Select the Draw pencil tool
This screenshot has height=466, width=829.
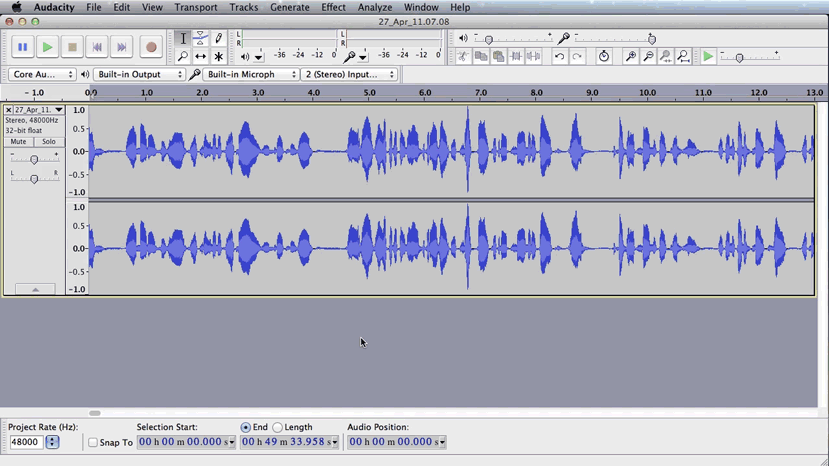pos(218,38)
